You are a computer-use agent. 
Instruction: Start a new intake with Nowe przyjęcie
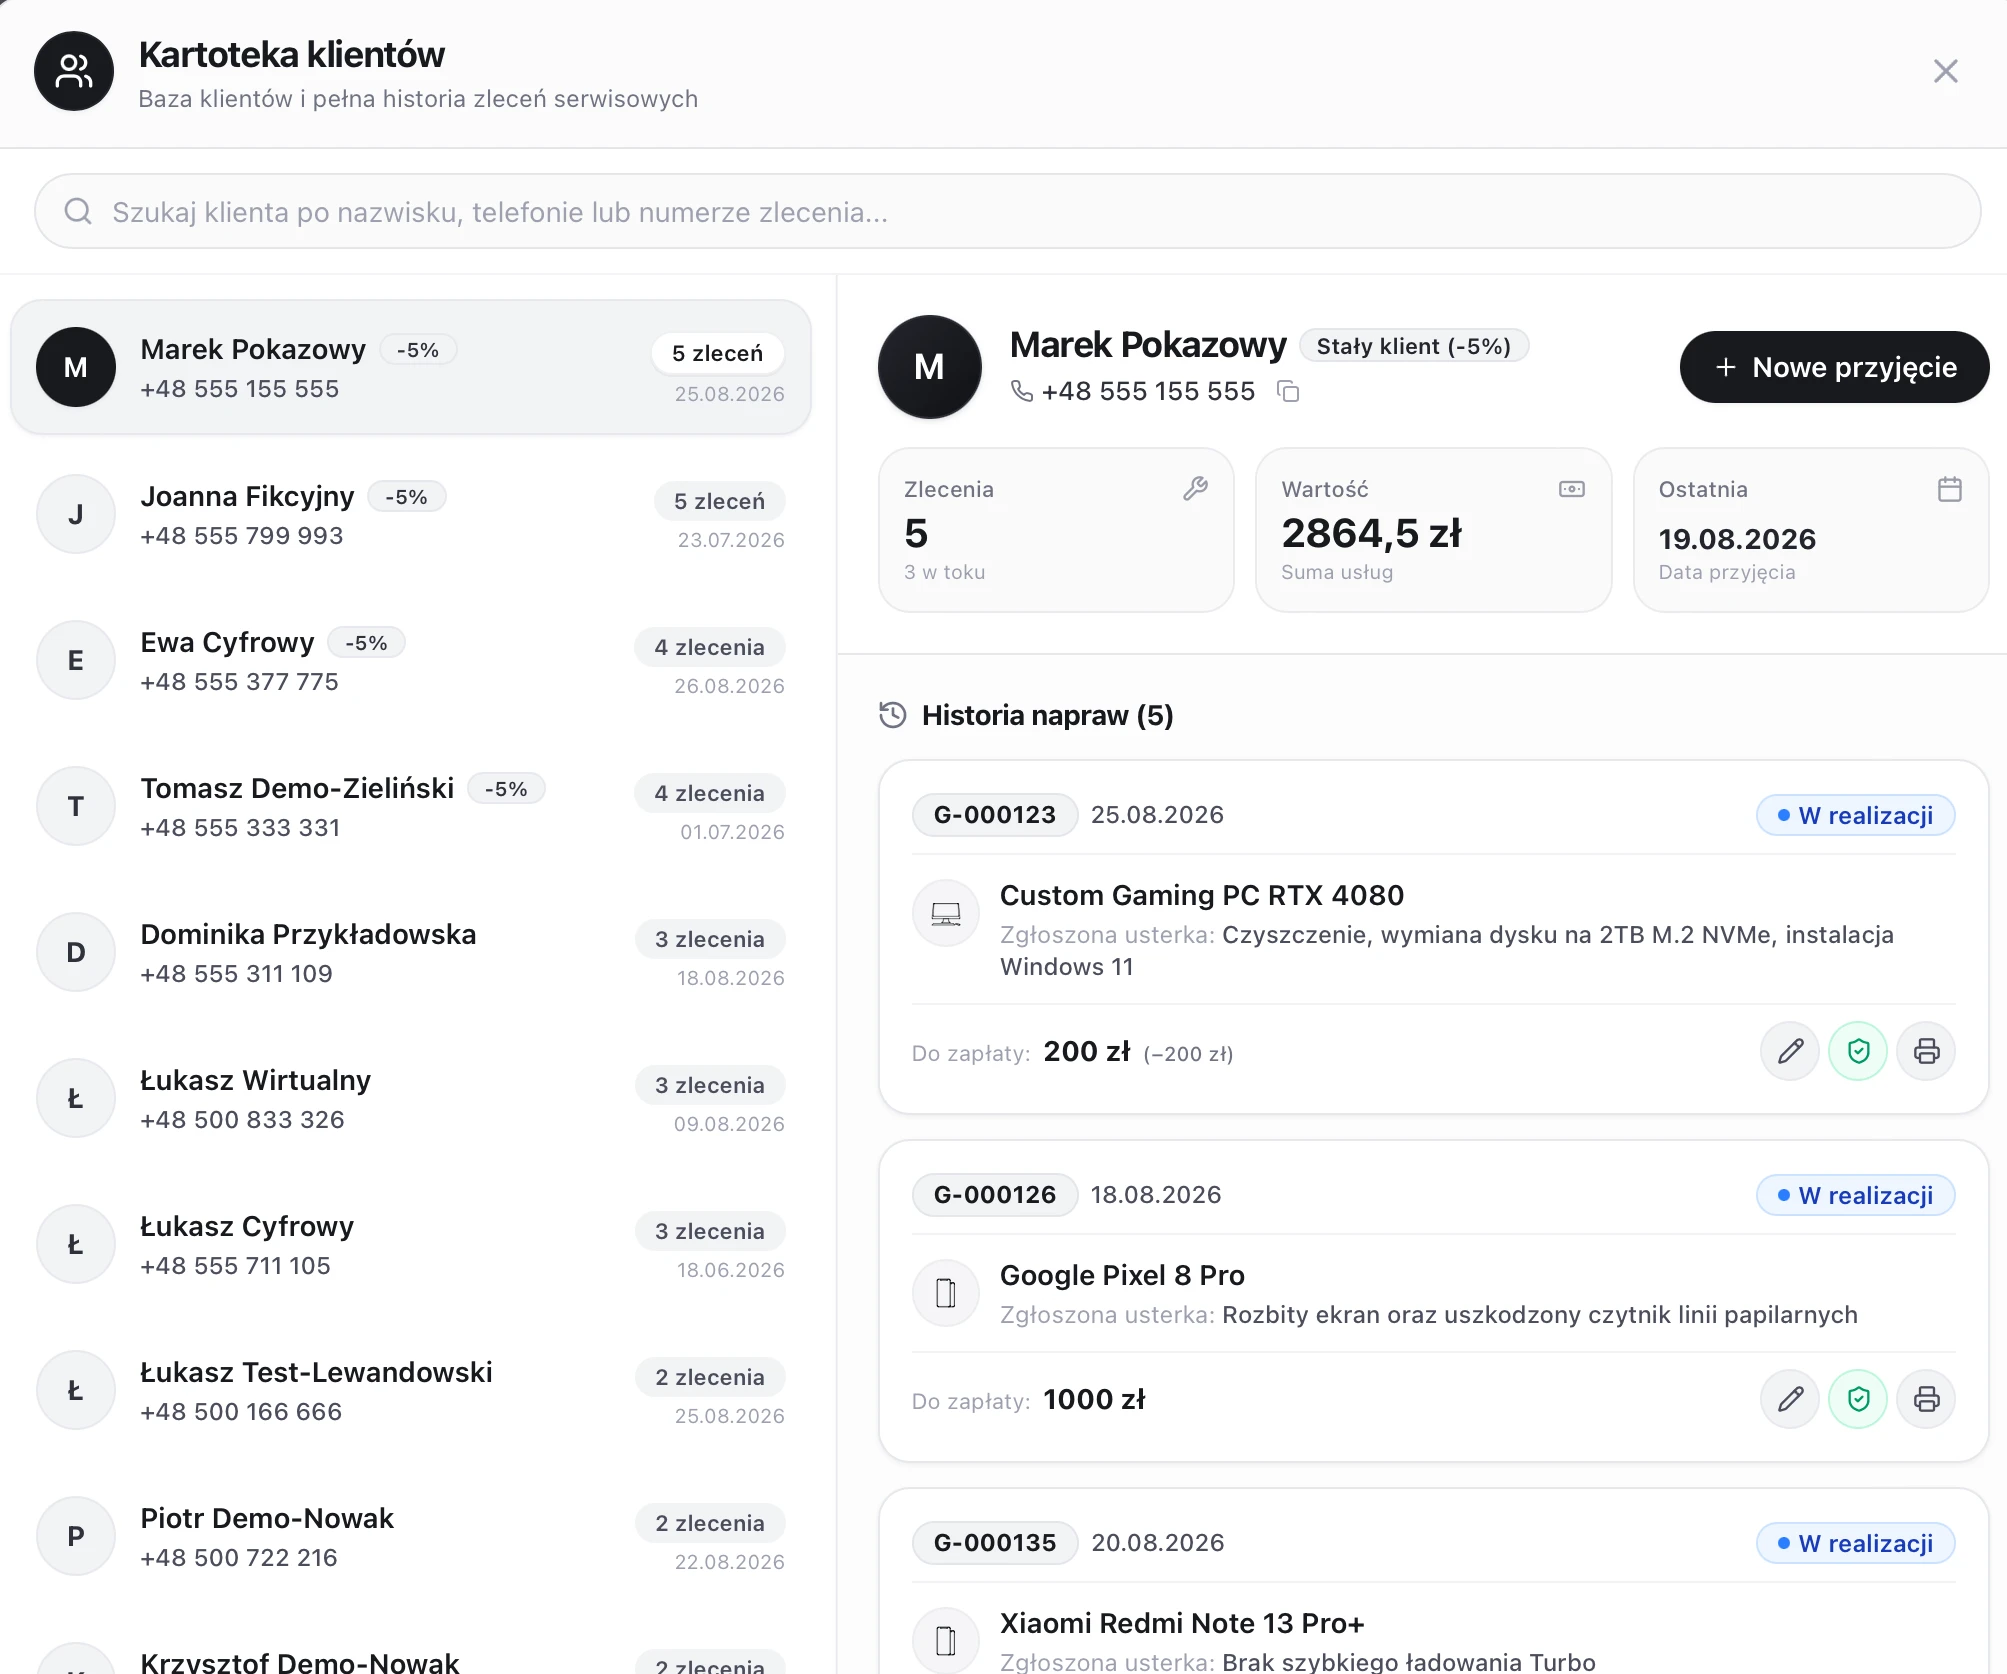(x=1834, y=367)
